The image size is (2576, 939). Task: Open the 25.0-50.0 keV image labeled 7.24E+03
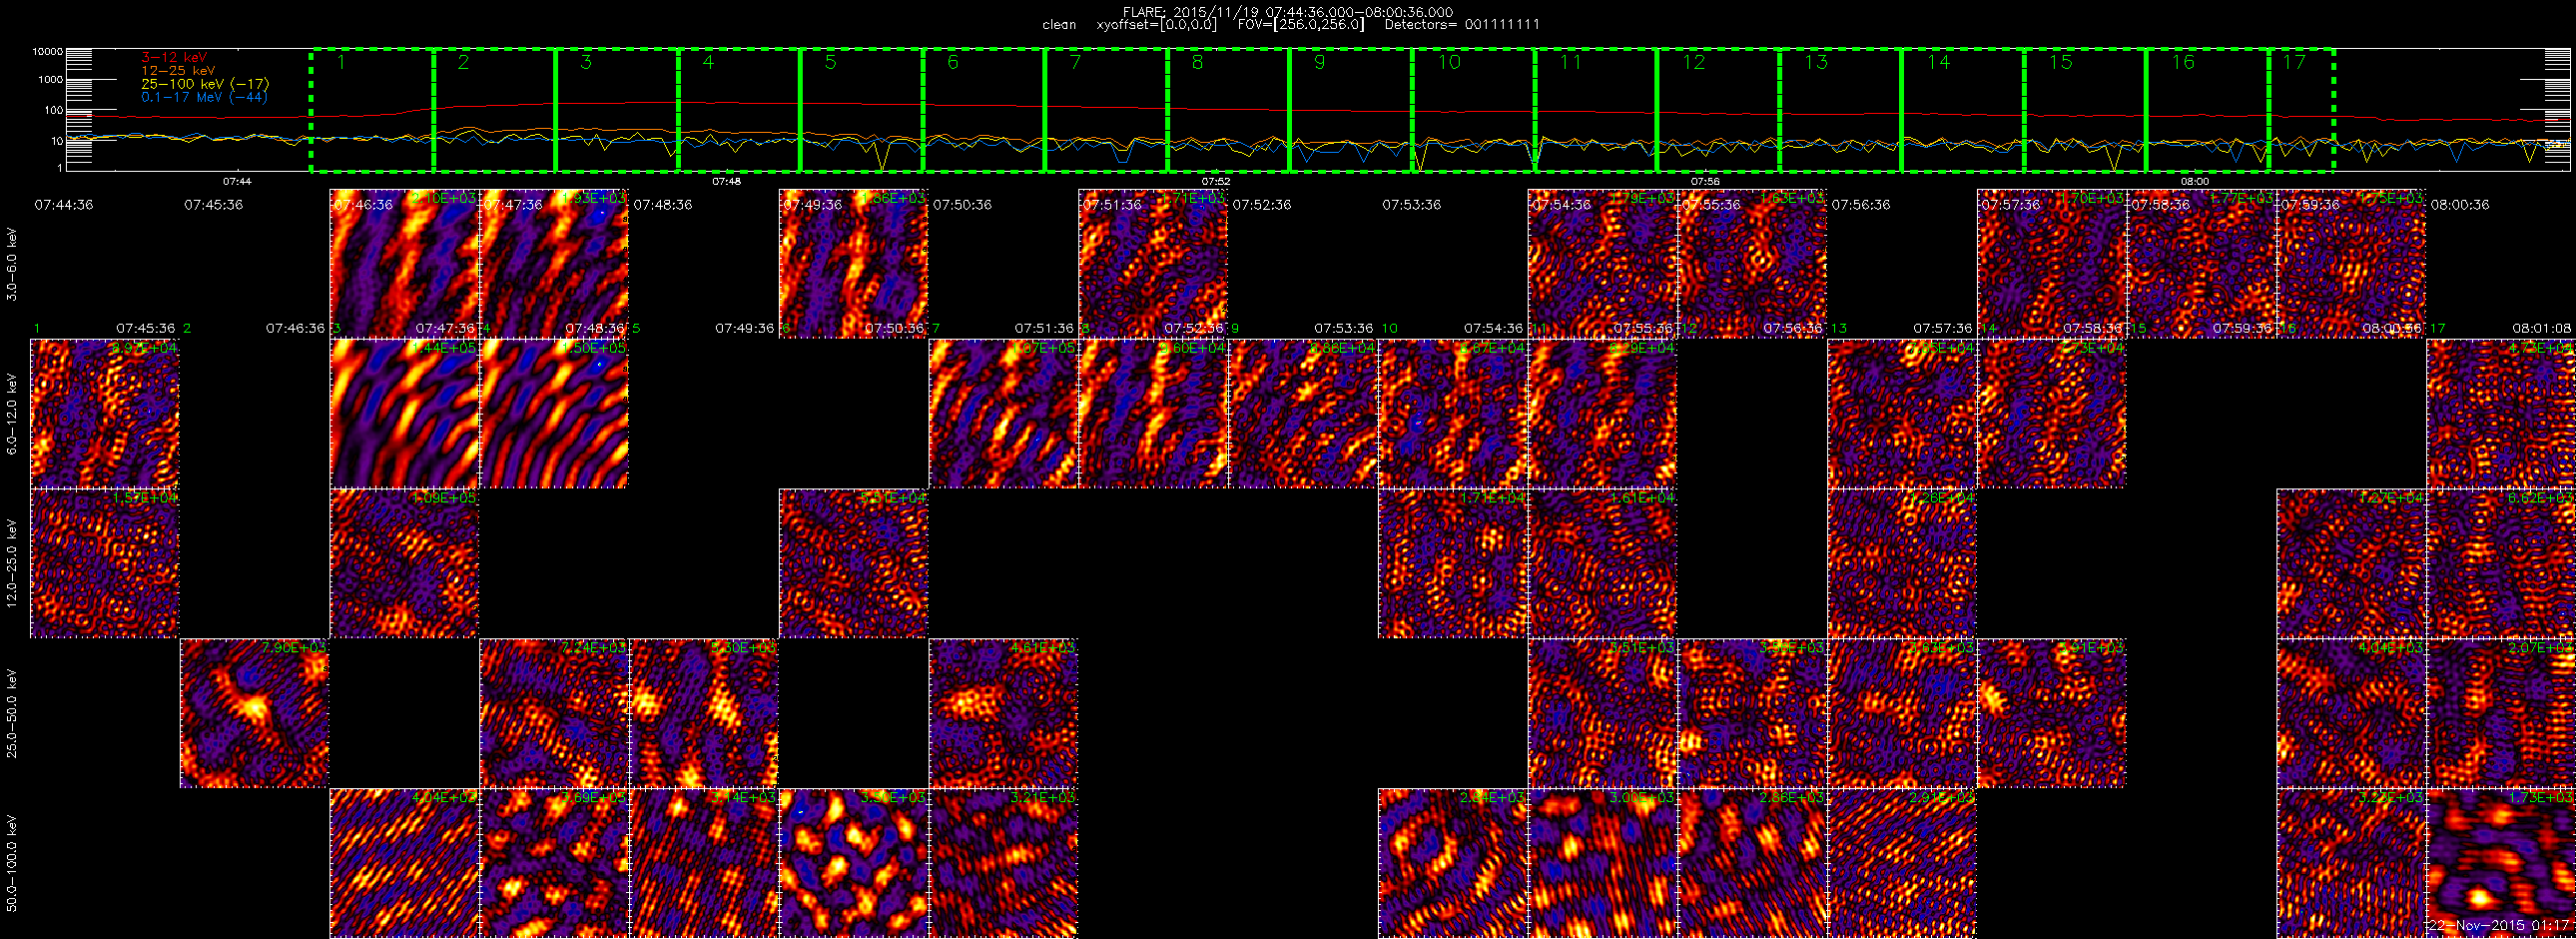coord(555,713)
